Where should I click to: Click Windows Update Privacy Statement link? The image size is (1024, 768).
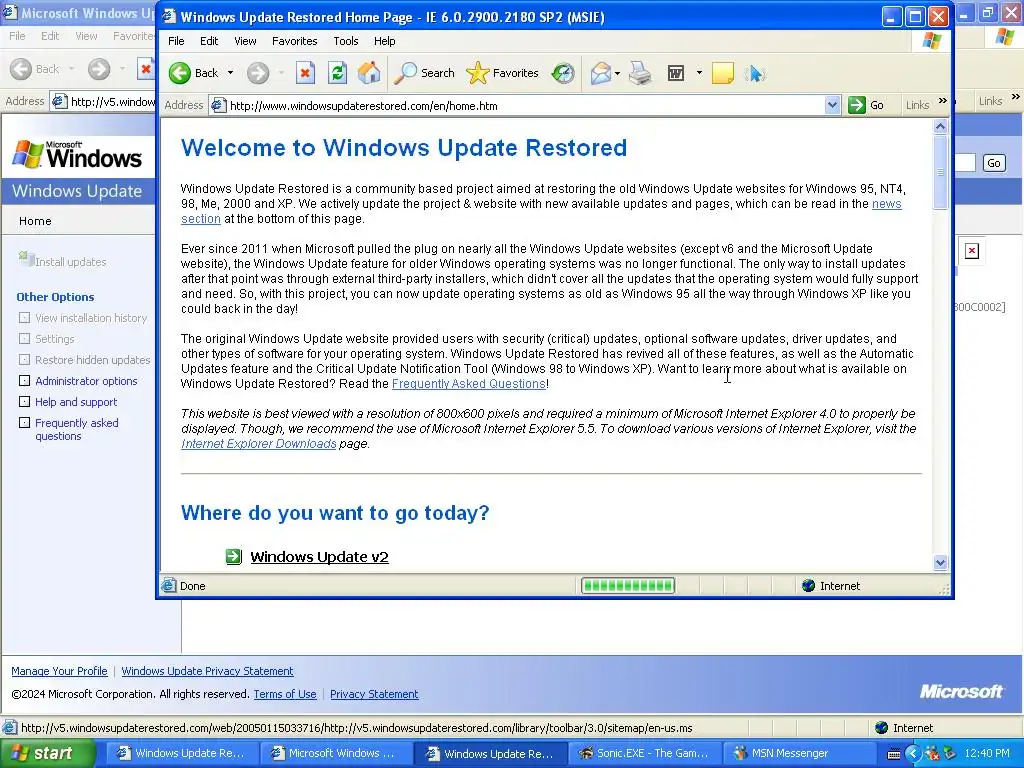coord(207,671)
